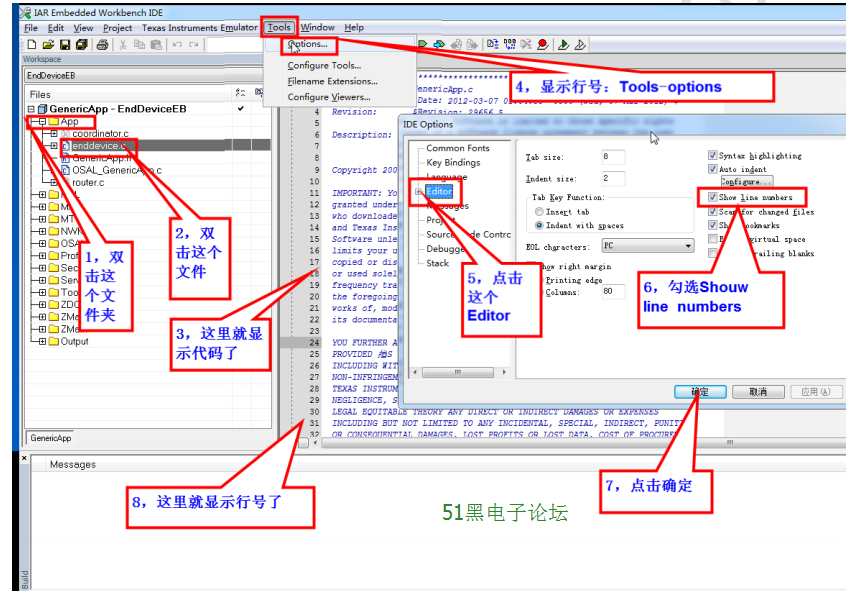Image resolution: width=851 pixels, height=591 pixels.
Task: Open the EOL characters dropdown
Action: 648,246
